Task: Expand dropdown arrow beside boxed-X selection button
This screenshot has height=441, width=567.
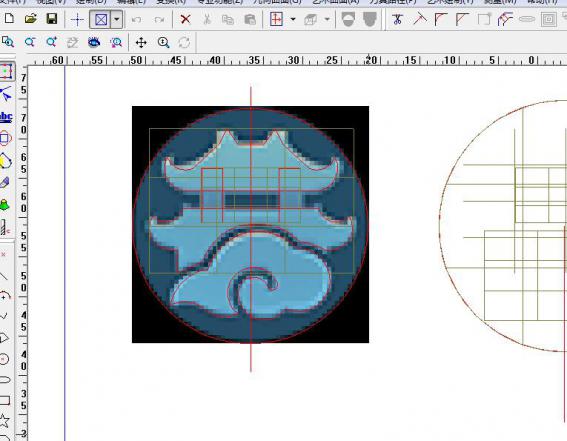Action: 117,20
